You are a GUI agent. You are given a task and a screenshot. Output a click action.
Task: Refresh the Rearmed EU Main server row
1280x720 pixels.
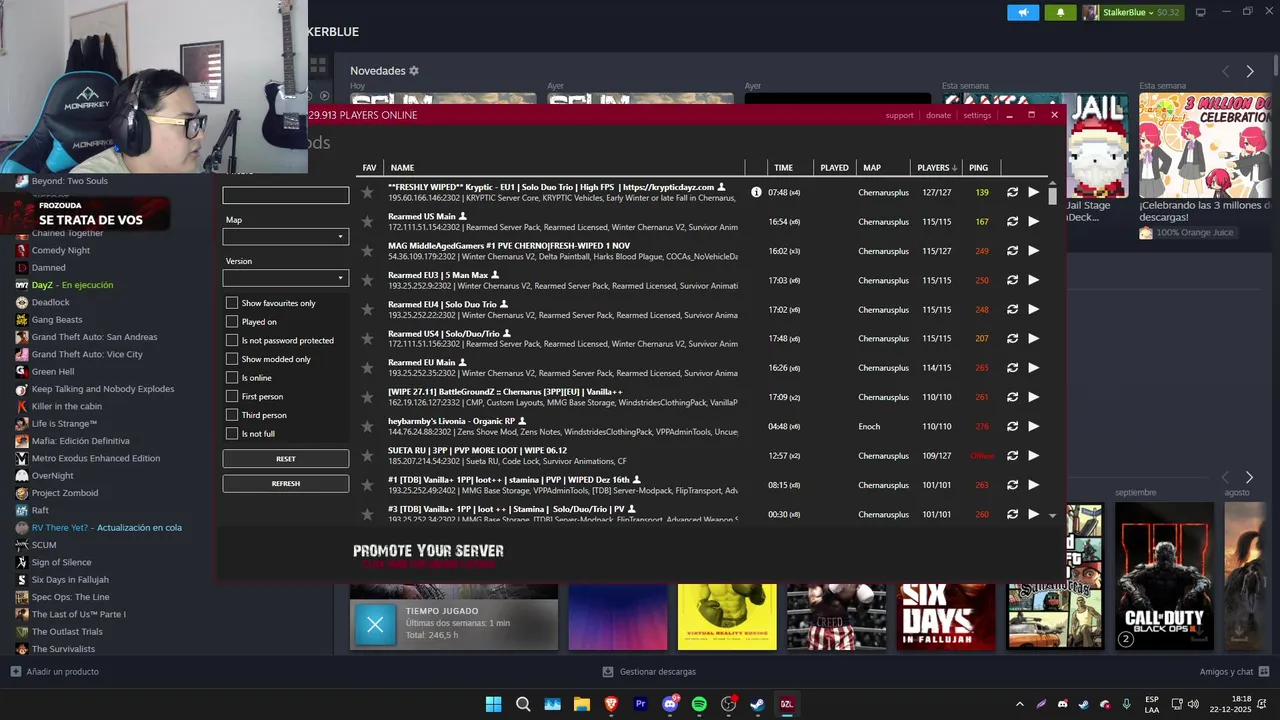point(1012,368)
